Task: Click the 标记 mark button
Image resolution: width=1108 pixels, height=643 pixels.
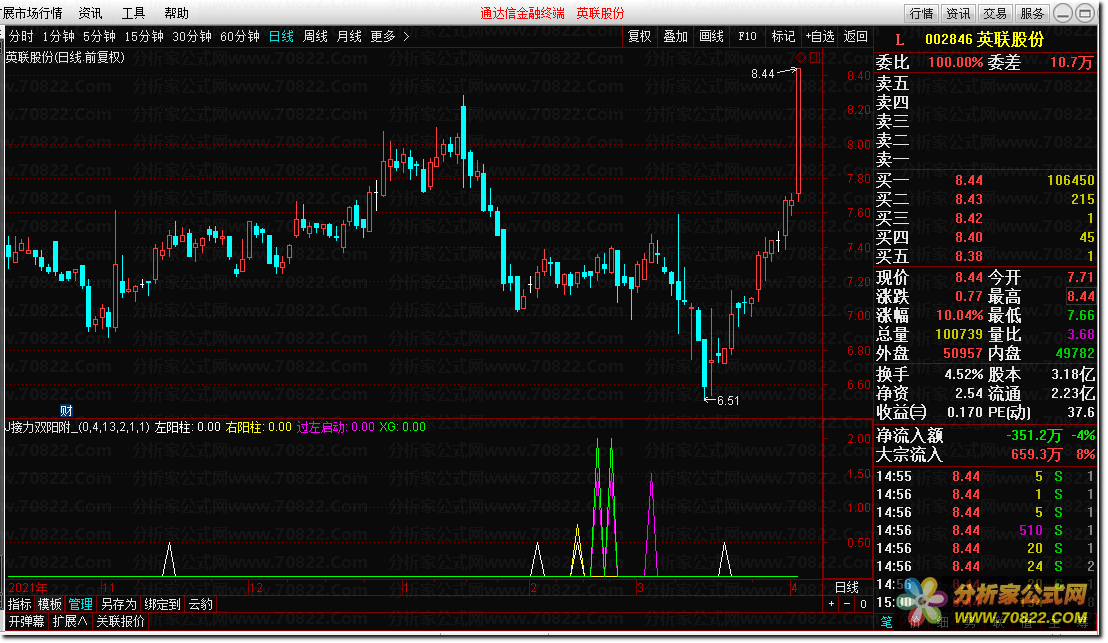Action: point(783,36)
